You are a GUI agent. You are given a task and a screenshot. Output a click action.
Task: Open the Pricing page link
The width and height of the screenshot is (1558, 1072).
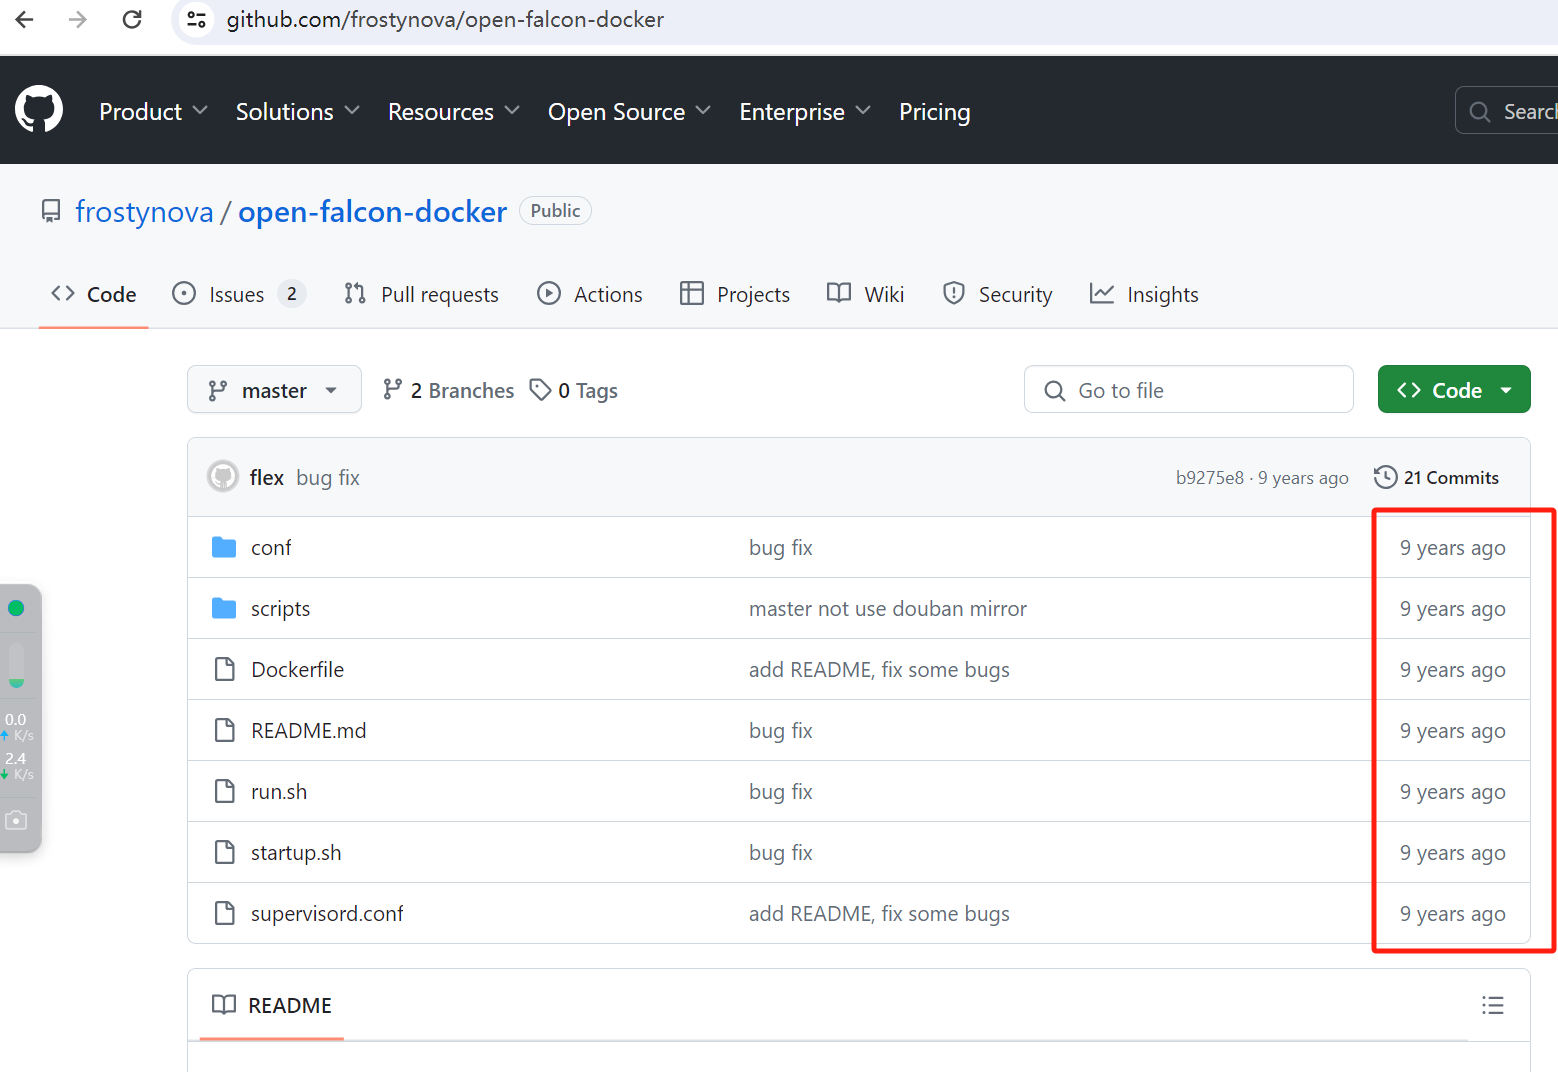pos(934,111)
